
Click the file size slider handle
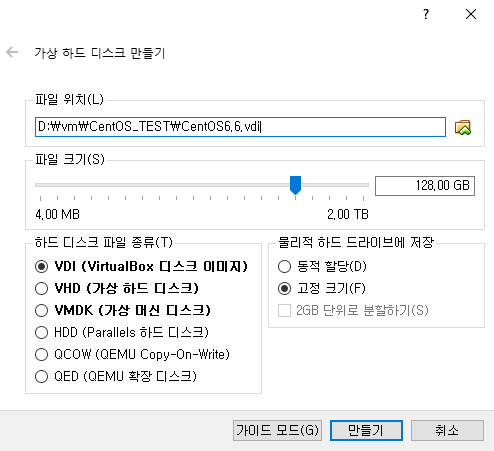point(295,185)
